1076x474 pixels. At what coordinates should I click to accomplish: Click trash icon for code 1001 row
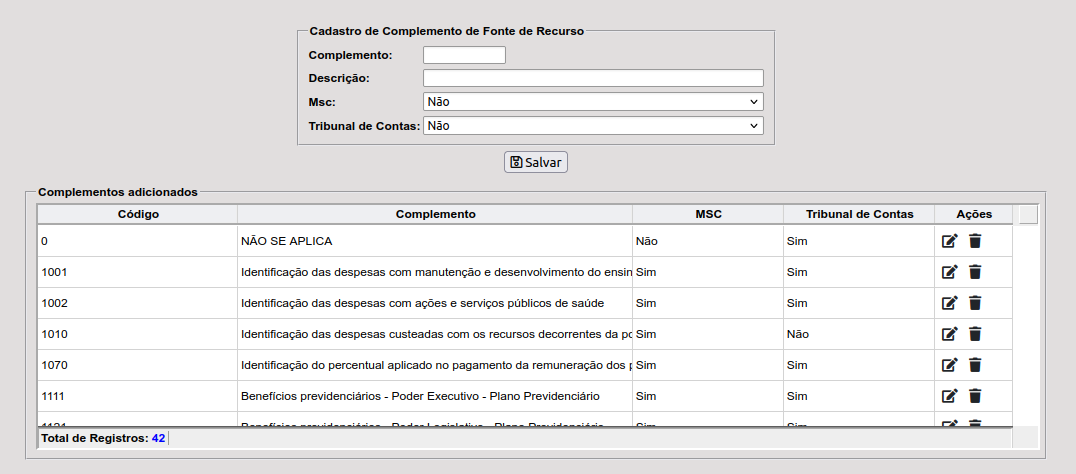tap(975, 272)
